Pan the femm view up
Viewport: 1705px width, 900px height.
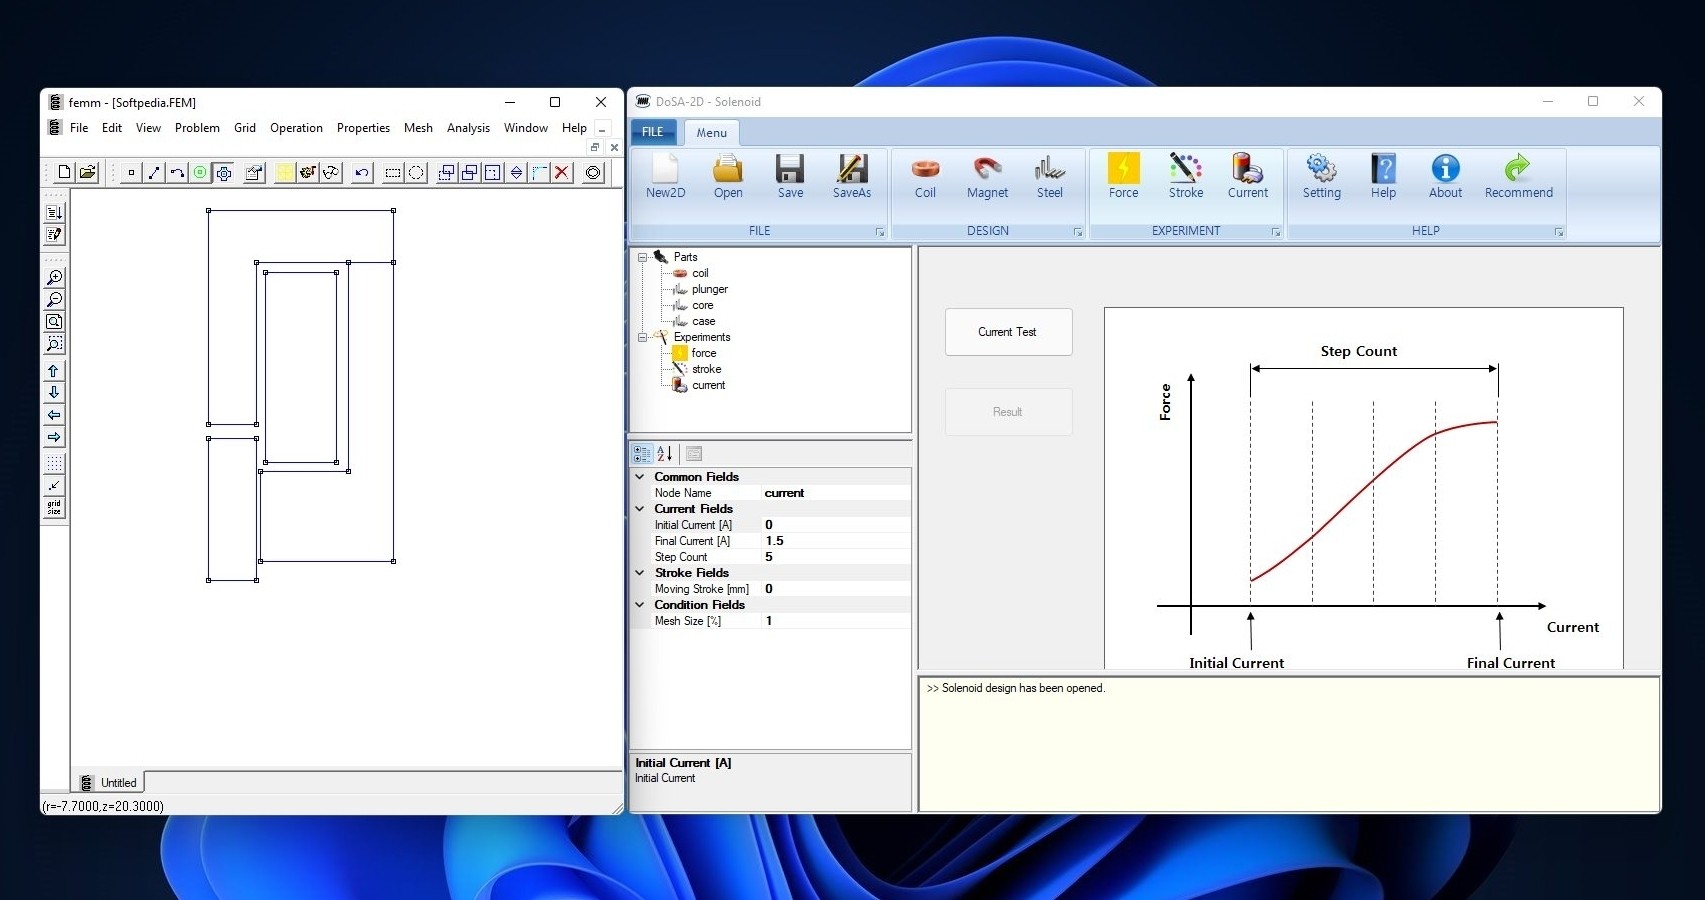point(54,370)
